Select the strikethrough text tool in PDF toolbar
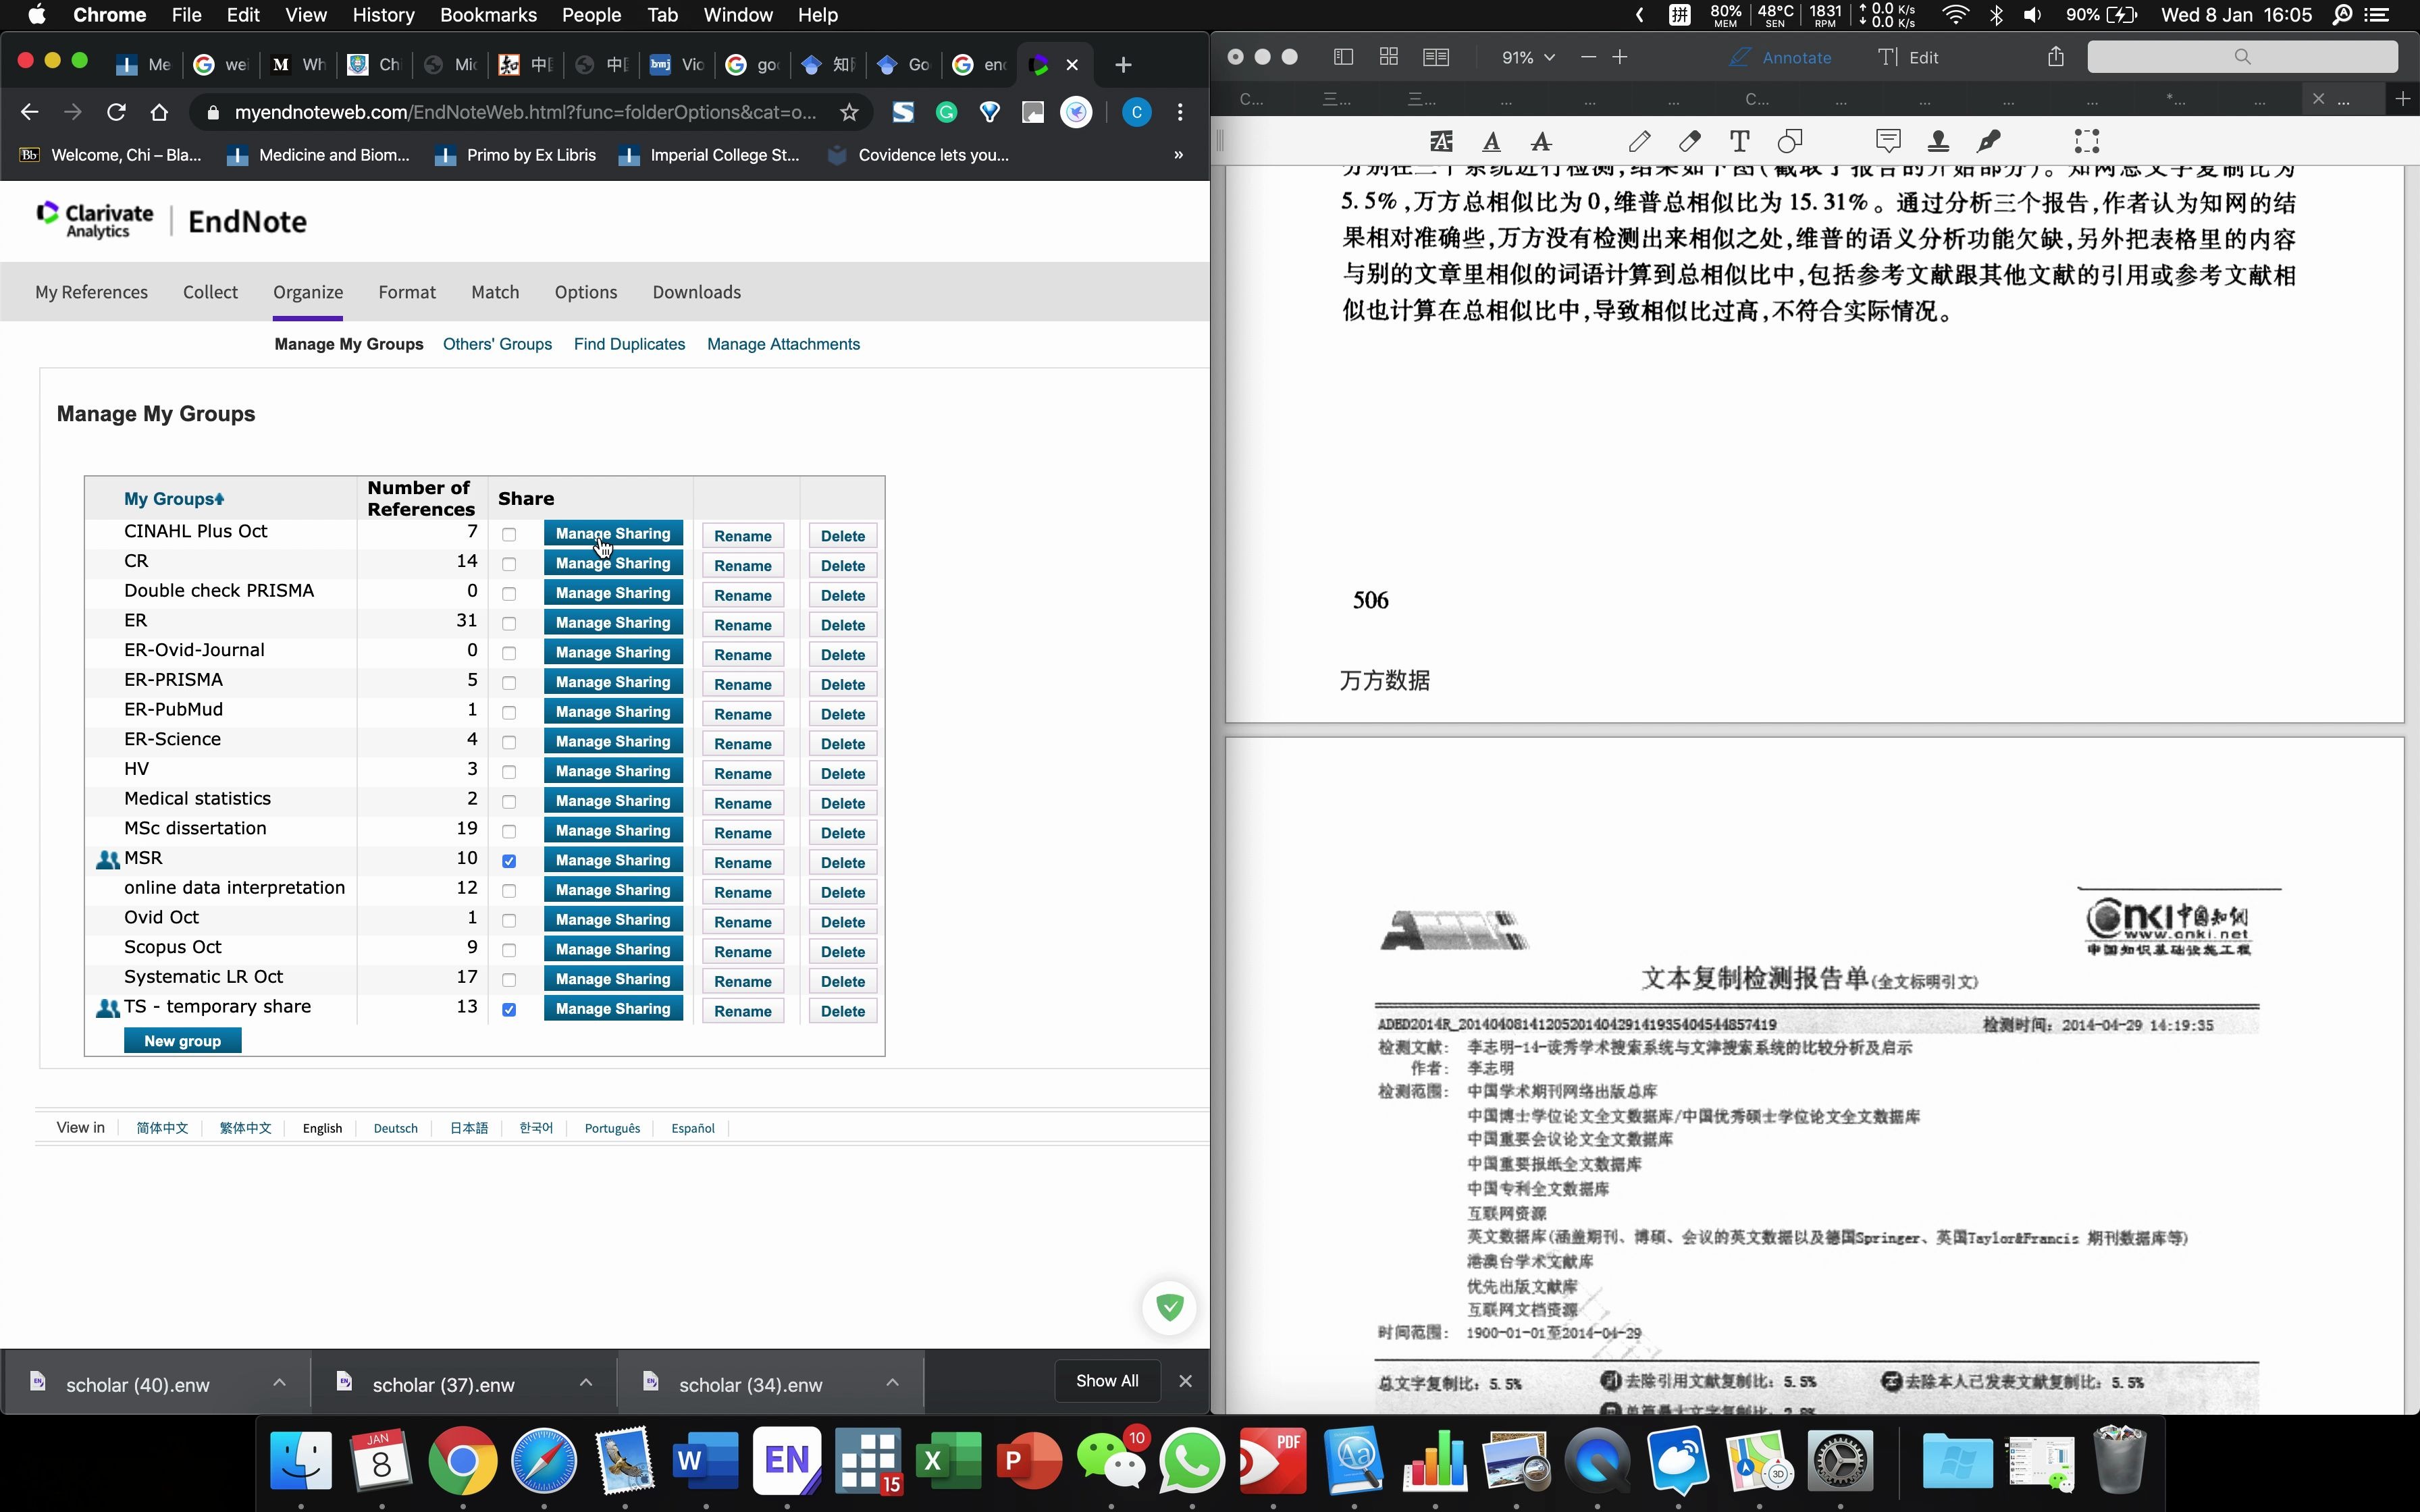The width and height of the screenshot is (2420, 1512). [x=1541, y=141]
